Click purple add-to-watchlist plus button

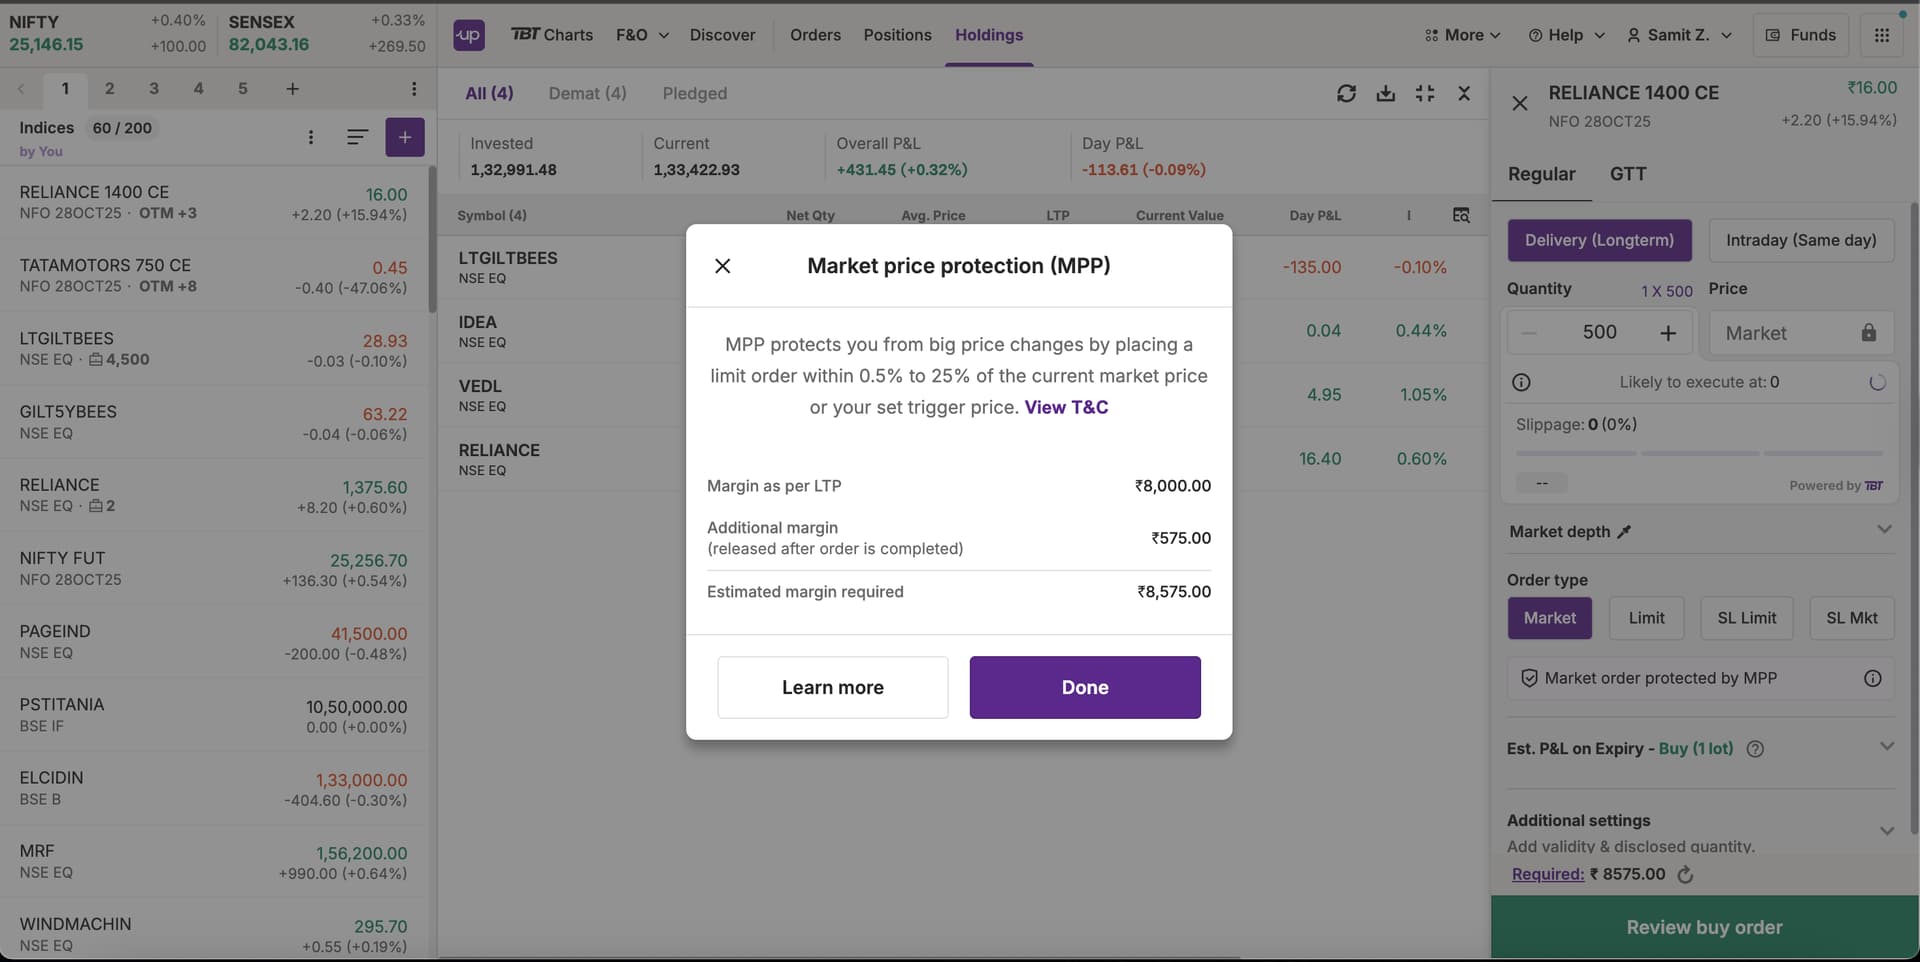[x=404, y=137]
